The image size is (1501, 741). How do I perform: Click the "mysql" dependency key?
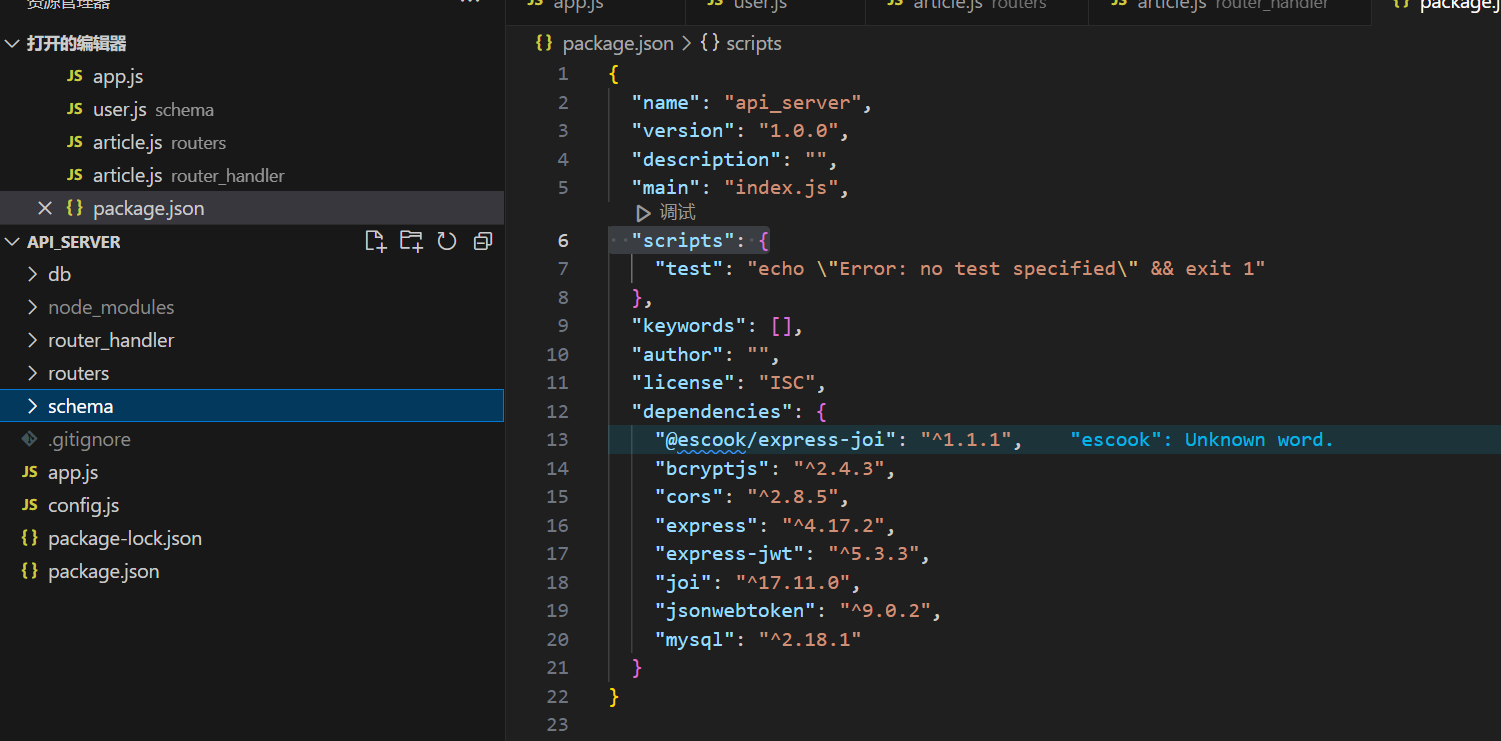coord(695,639)
